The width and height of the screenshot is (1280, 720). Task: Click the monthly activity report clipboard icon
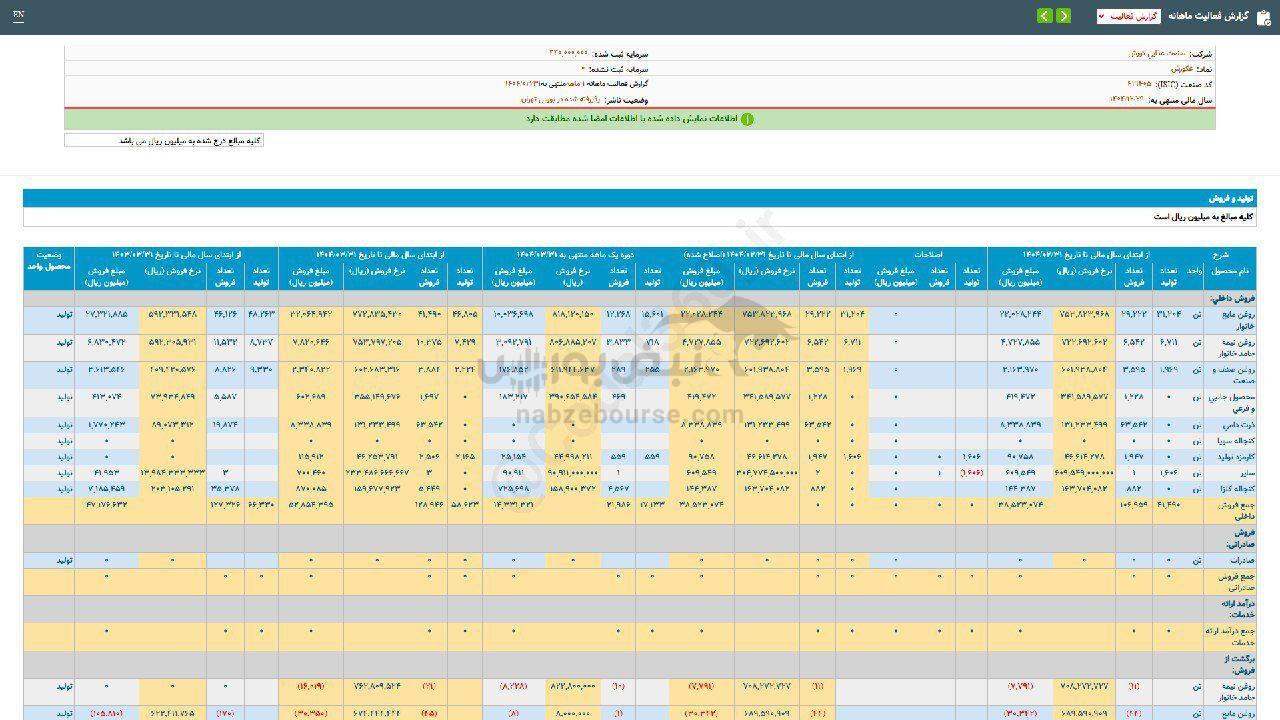point(1263,16)
